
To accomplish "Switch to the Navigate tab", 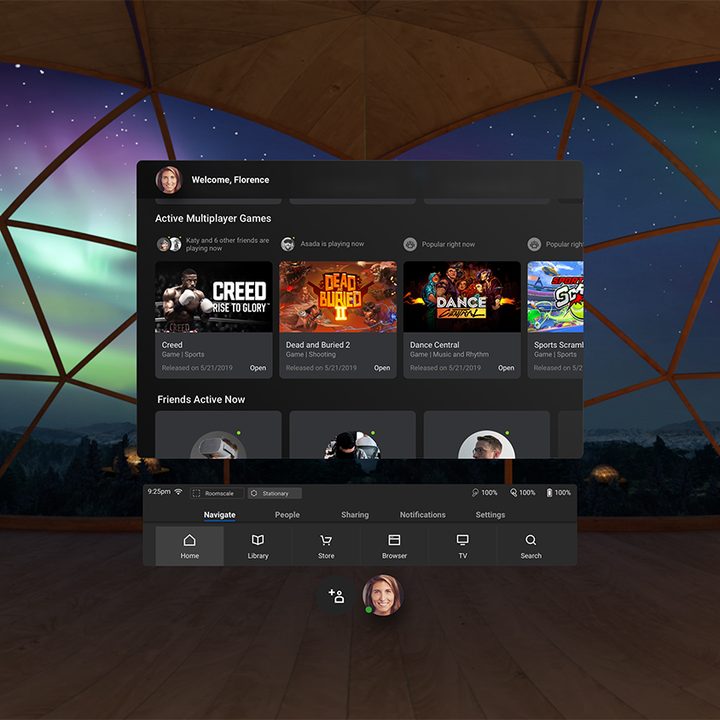I will (x=219, y=515).
